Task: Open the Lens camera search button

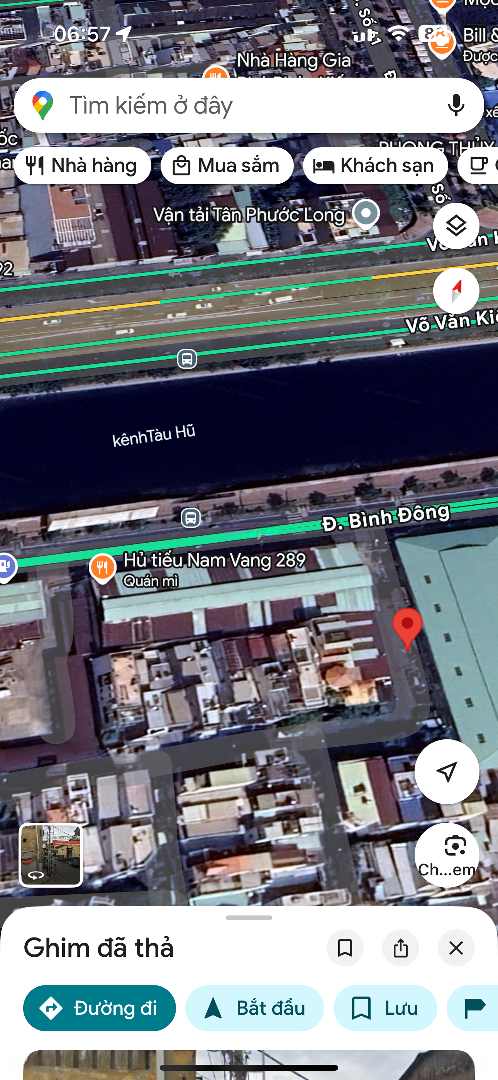Action: (x=447, y=854)
